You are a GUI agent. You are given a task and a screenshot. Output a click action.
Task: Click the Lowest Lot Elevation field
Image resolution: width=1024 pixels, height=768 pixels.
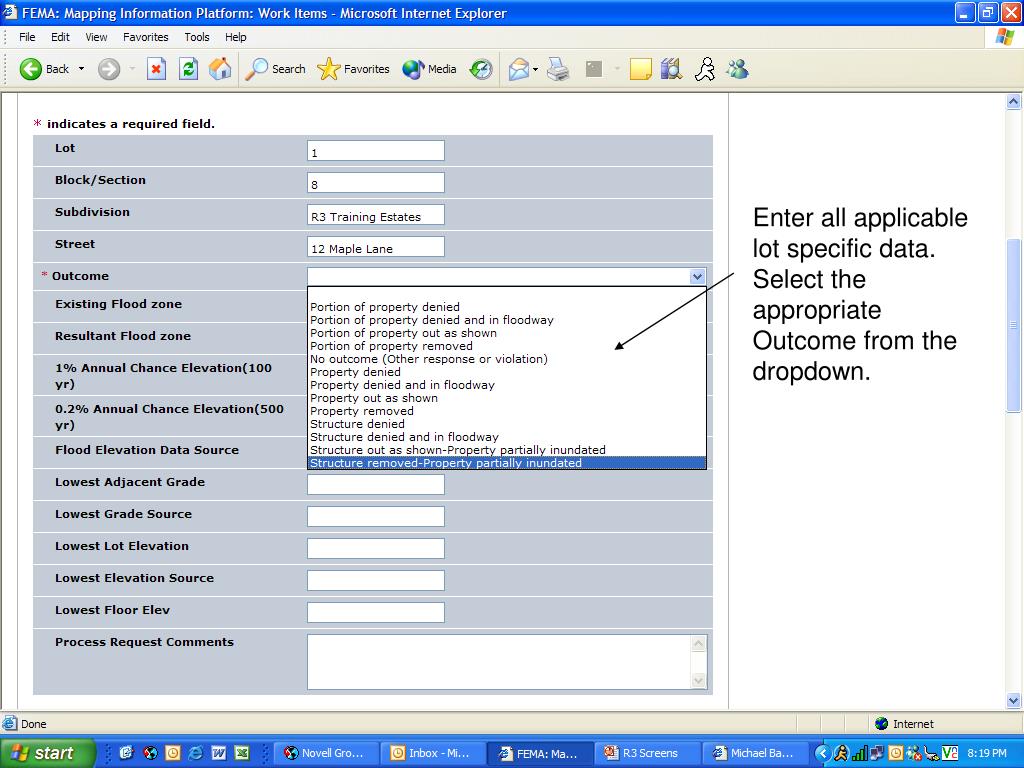point(376,549)
